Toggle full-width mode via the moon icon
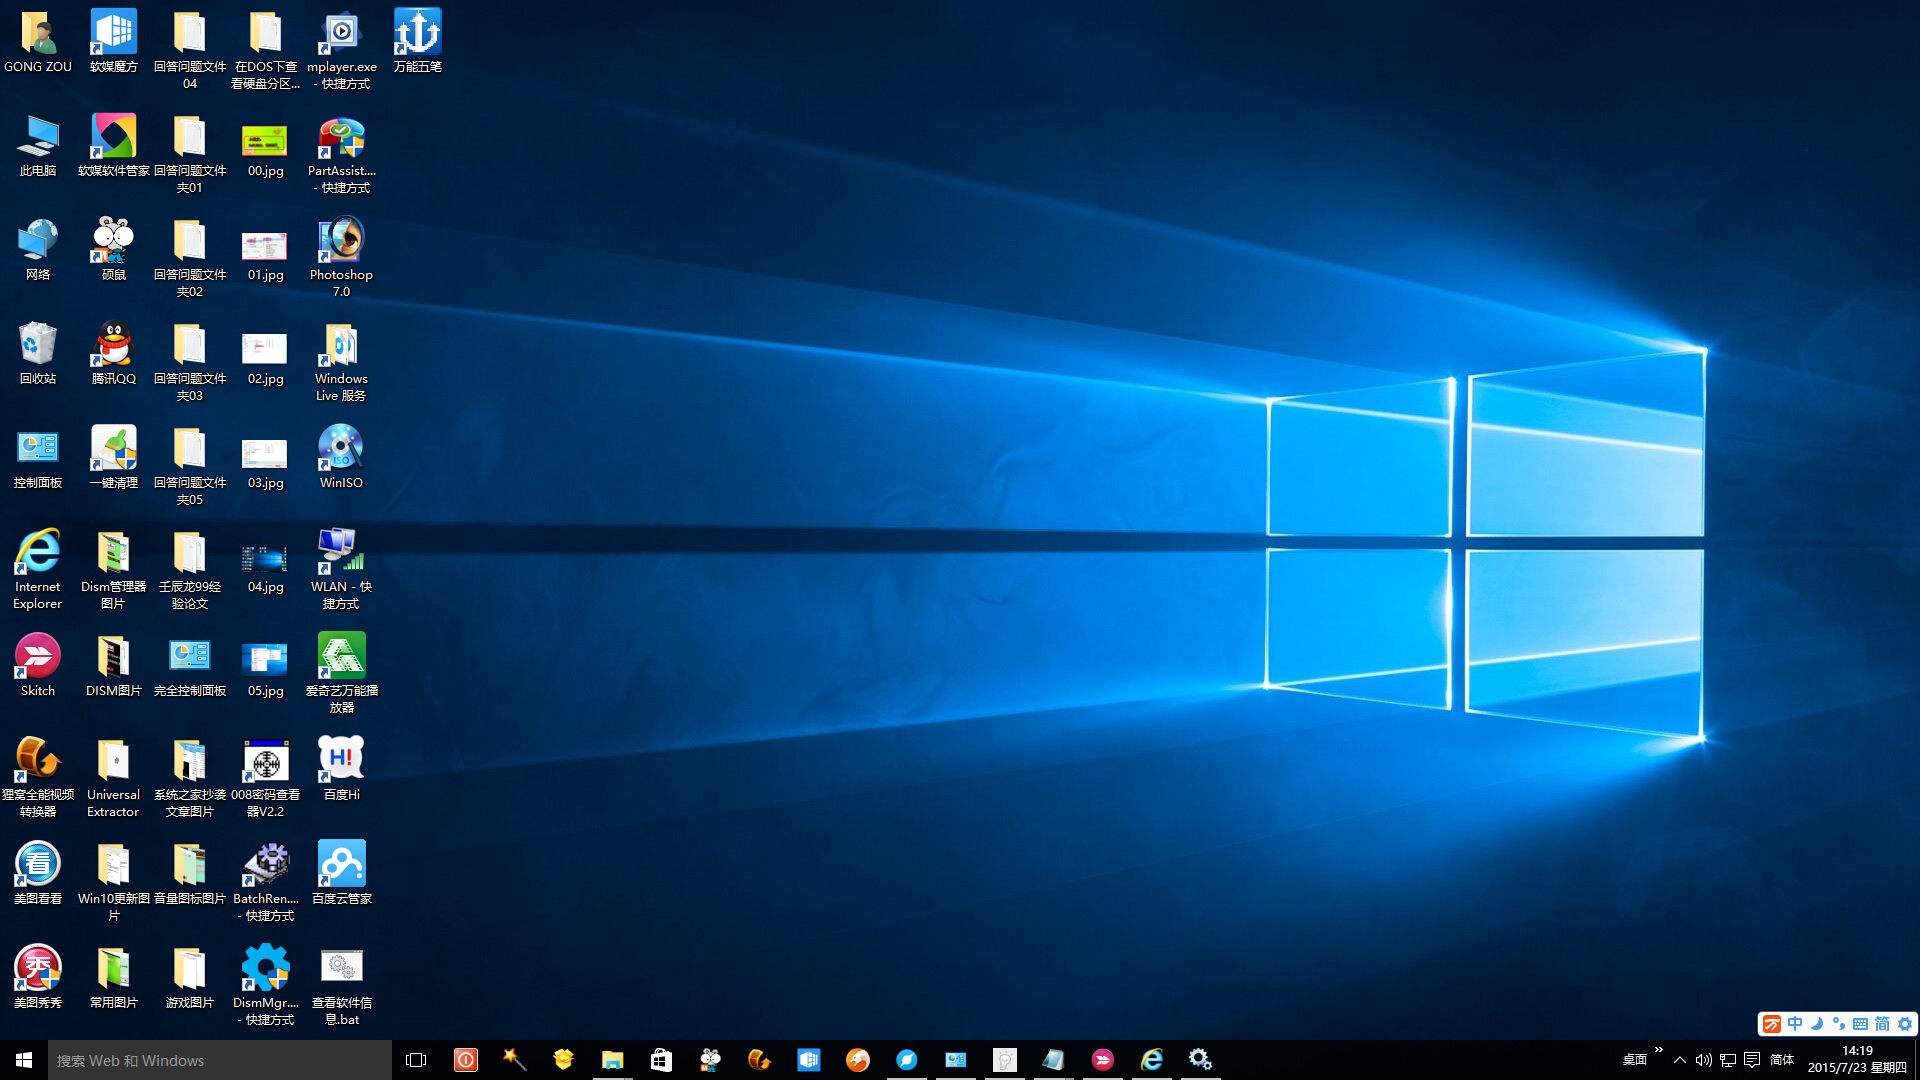This screenshot has height=1080, width=1920. click(1817, 1024)
